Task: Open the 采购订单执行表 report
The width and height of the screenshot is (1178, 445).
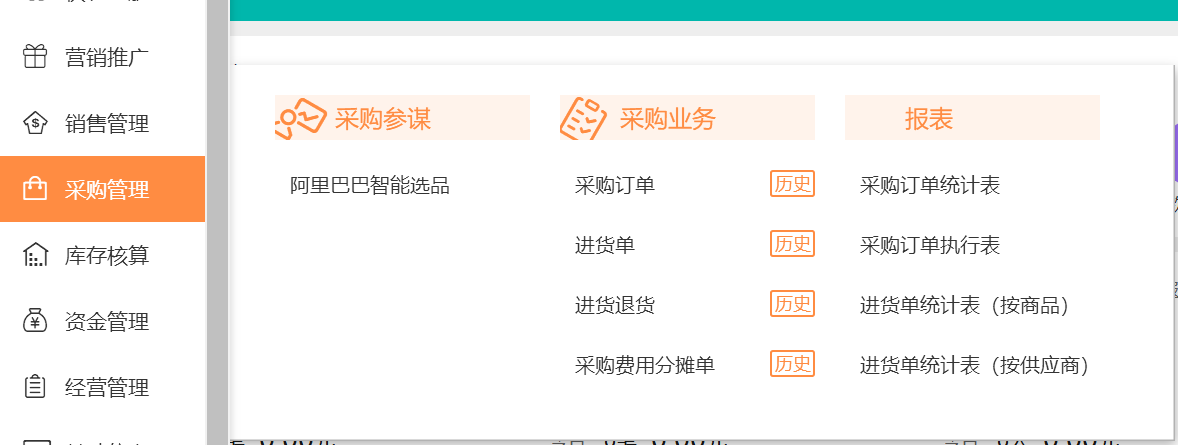Action: (930, 245)
